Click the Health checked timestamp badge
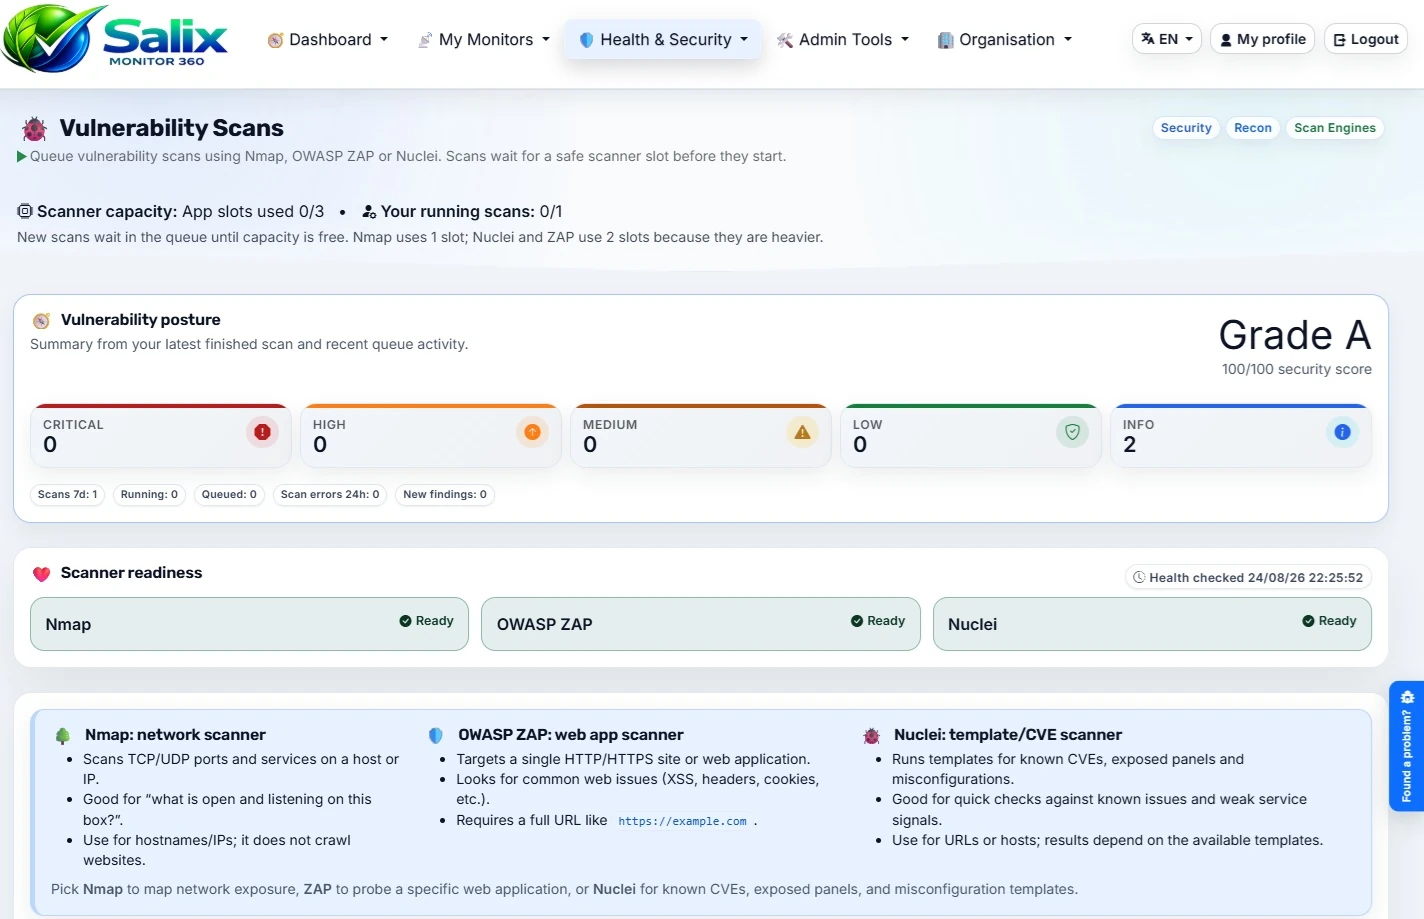 [1248, 577]
